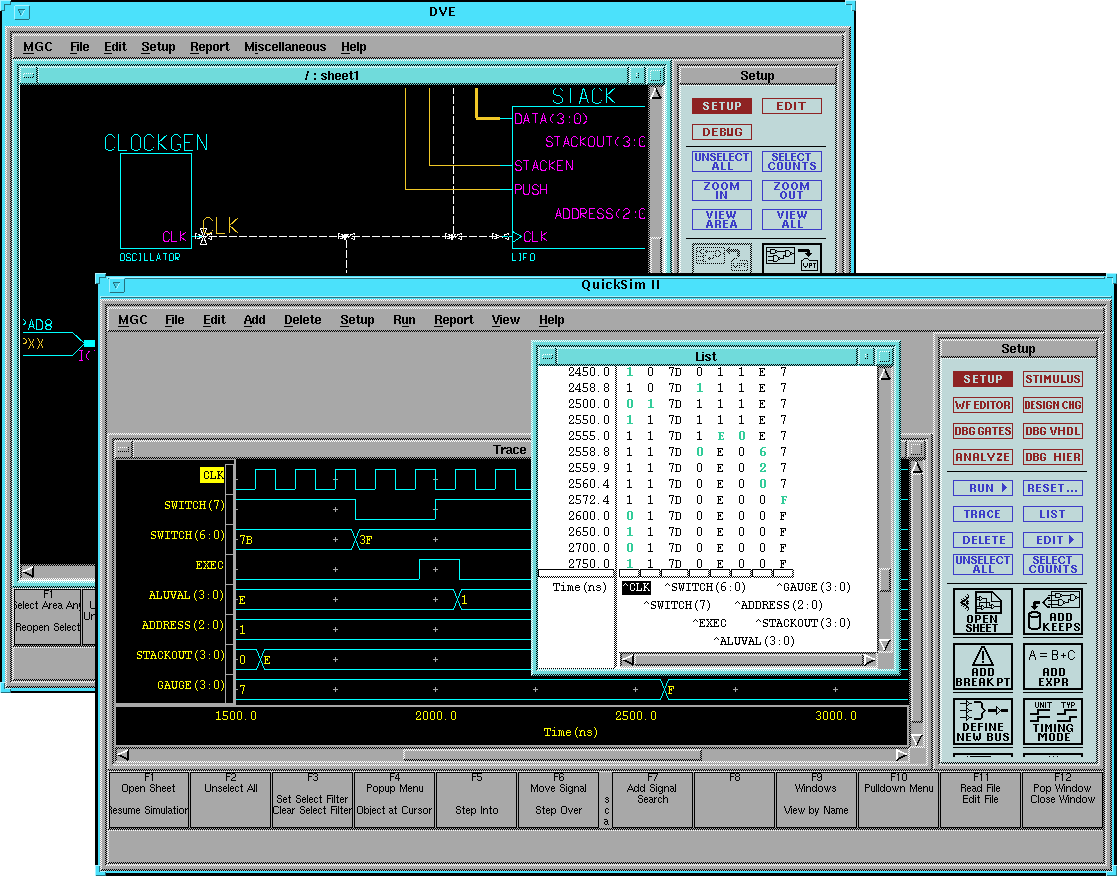
Task: Select the DEBUG palette in DVE
Action: [722, 132]
